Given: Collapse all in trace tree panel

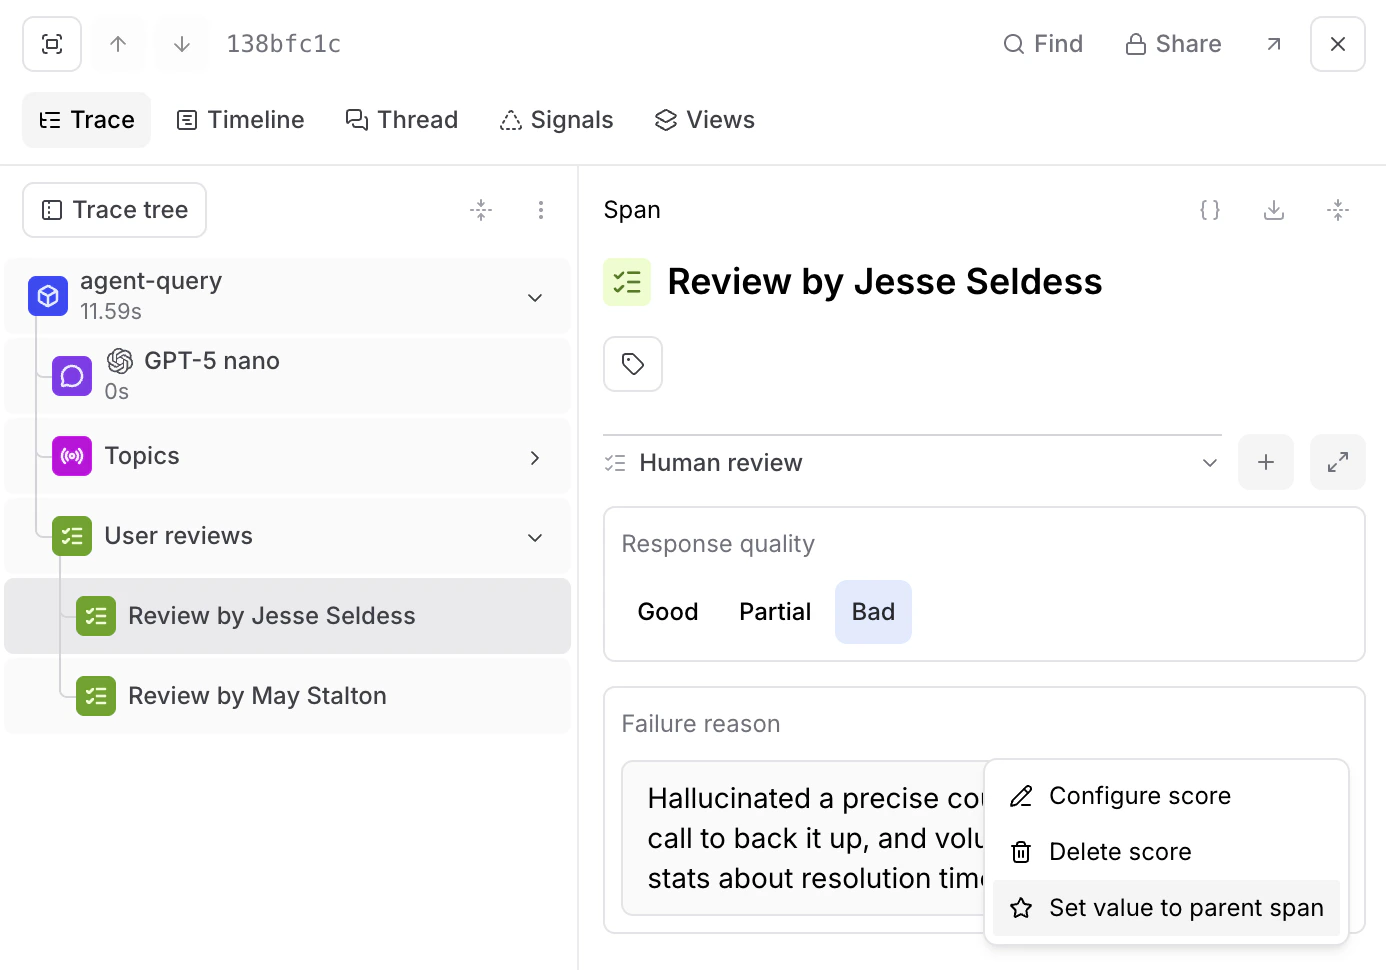Looking at the screenshot, I should click(x=481, y=210).
